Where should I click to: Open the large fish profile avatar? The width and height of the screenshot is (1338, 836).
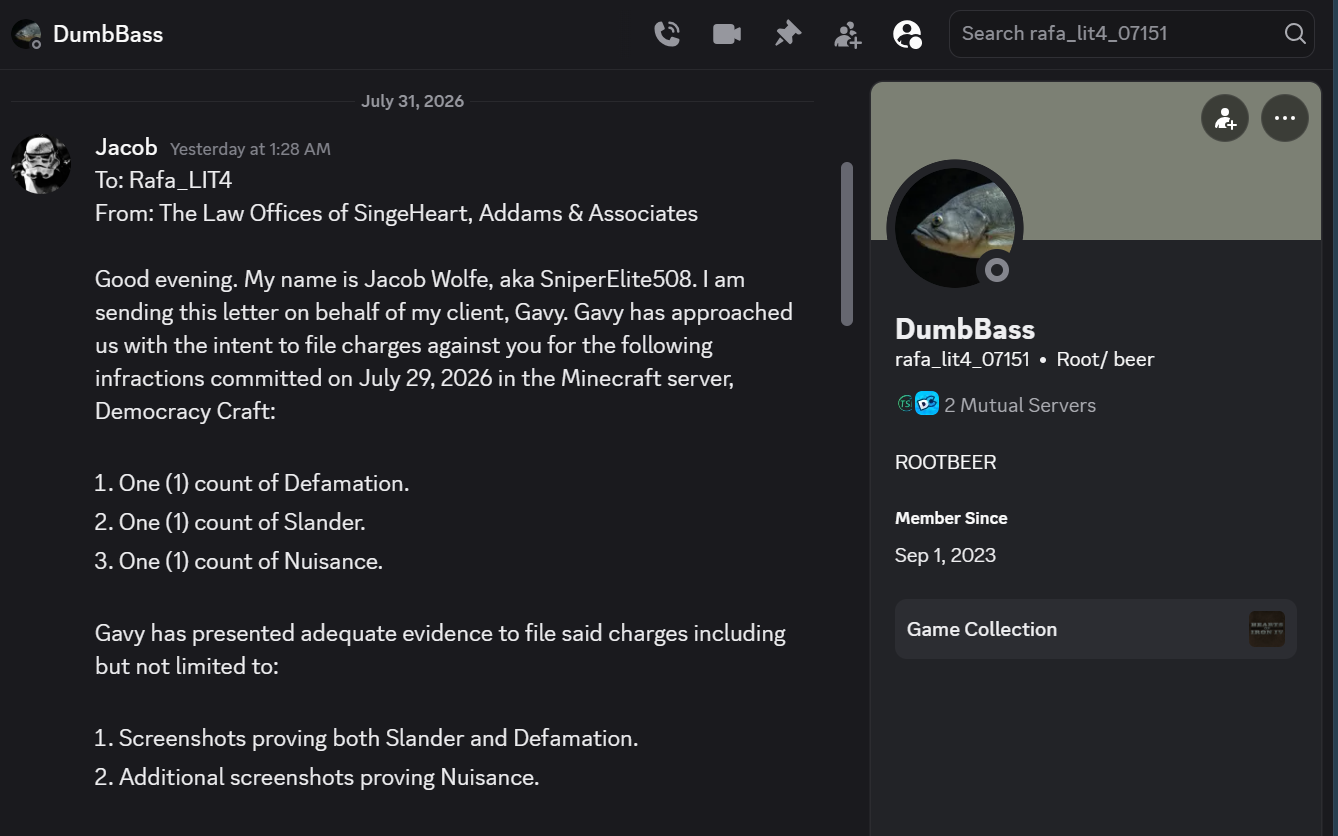tap(955, 228)
